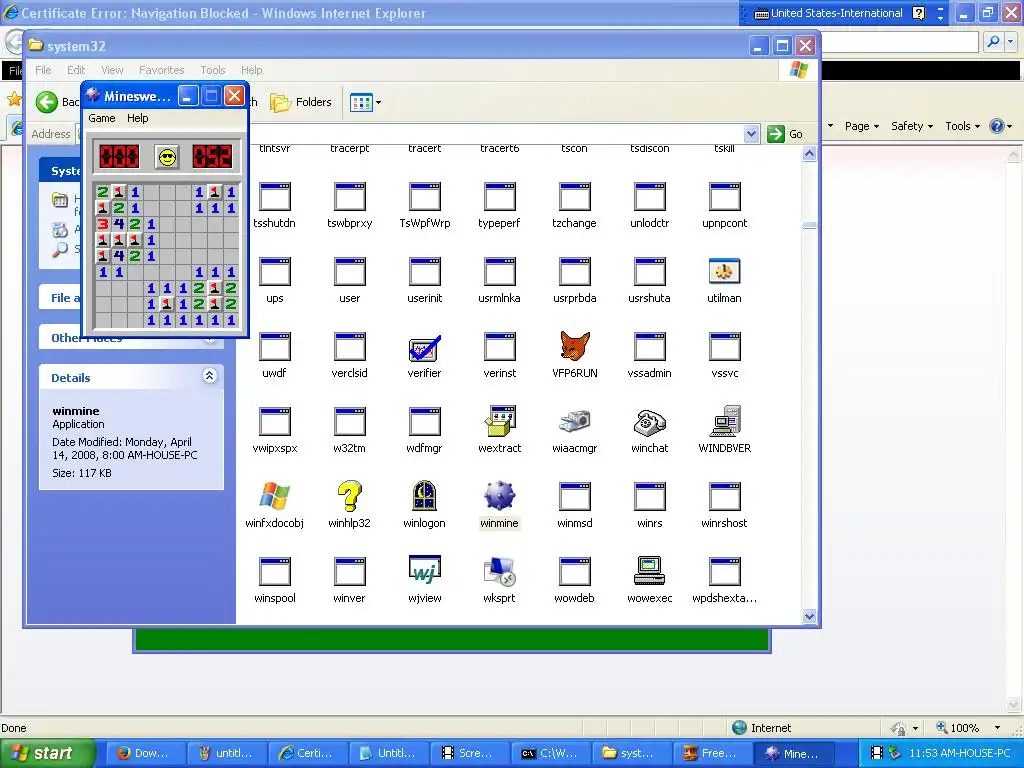Open the Minesweeper Game menu

[102, 118]
